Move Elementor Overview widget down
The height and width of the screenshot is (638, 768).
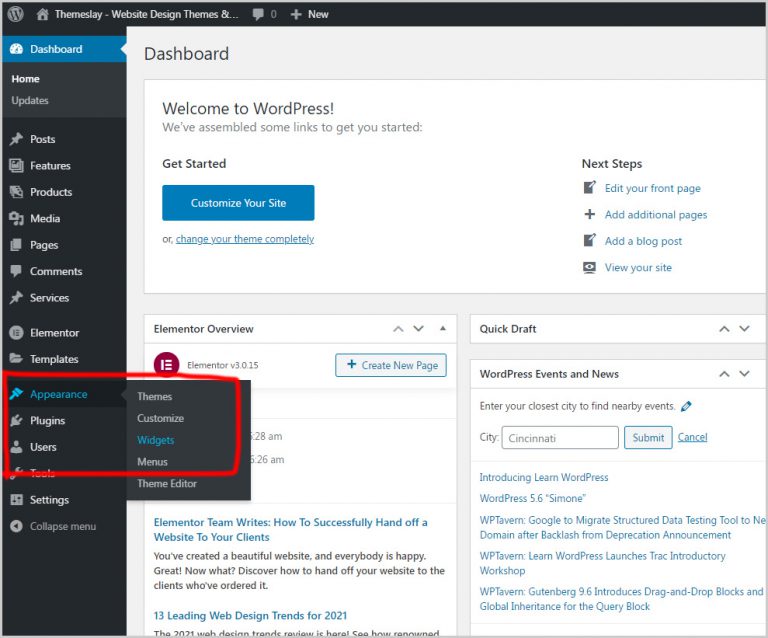[x=418, y=329]
